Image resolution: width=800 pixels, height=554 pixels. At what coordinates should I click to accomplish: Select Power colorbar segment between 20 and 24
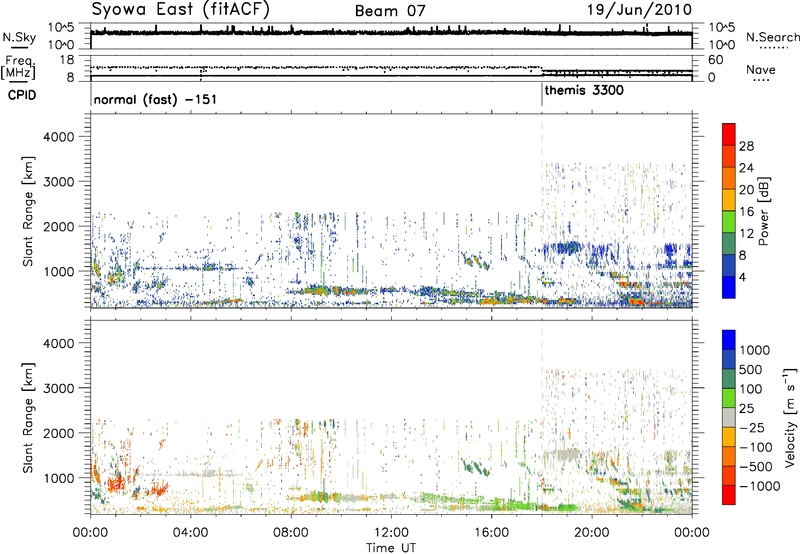point(729,178)
